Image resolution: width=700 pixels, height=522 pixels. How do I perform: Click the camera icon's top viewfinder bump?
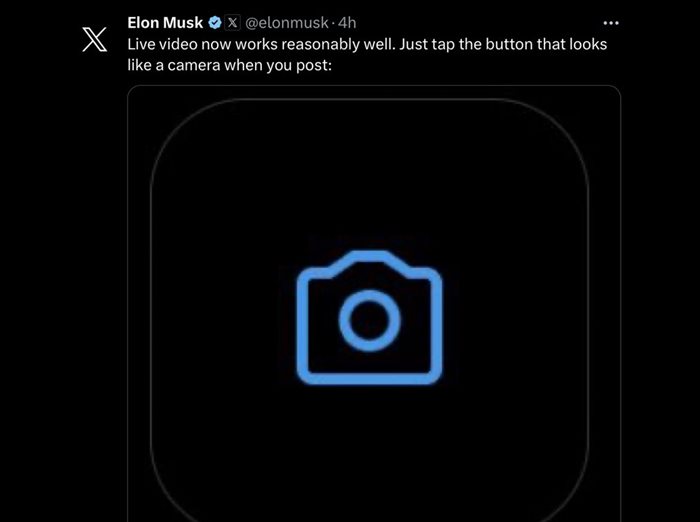pos(369,258)
